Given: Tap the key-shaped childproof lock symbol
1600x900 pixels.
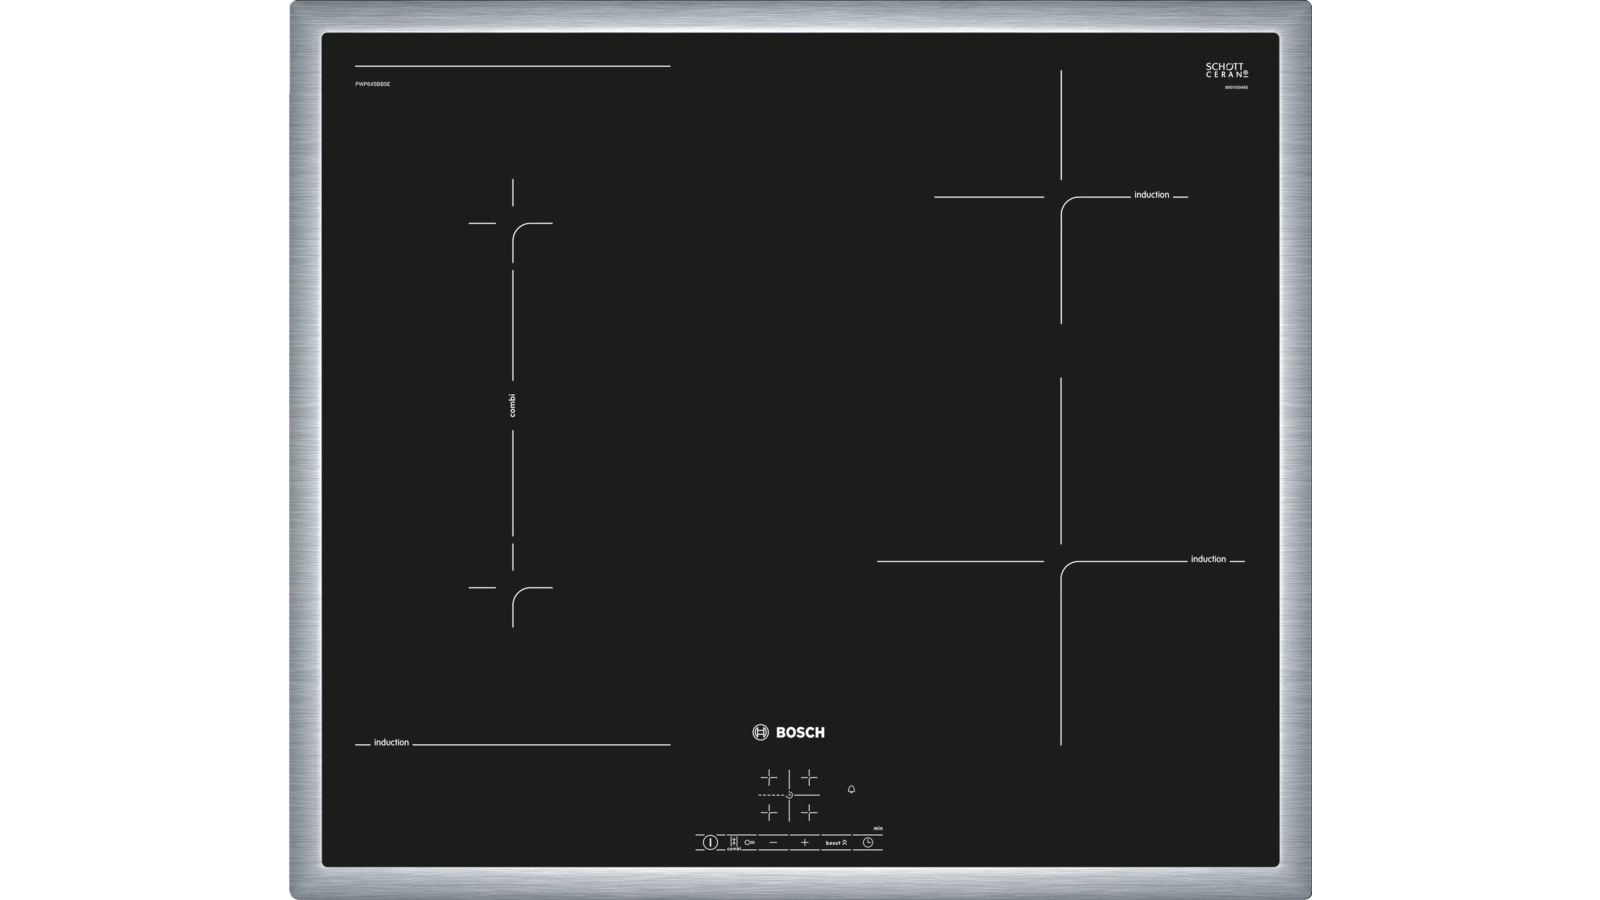Looking at the screenshot, I should [x=750, y=842].
